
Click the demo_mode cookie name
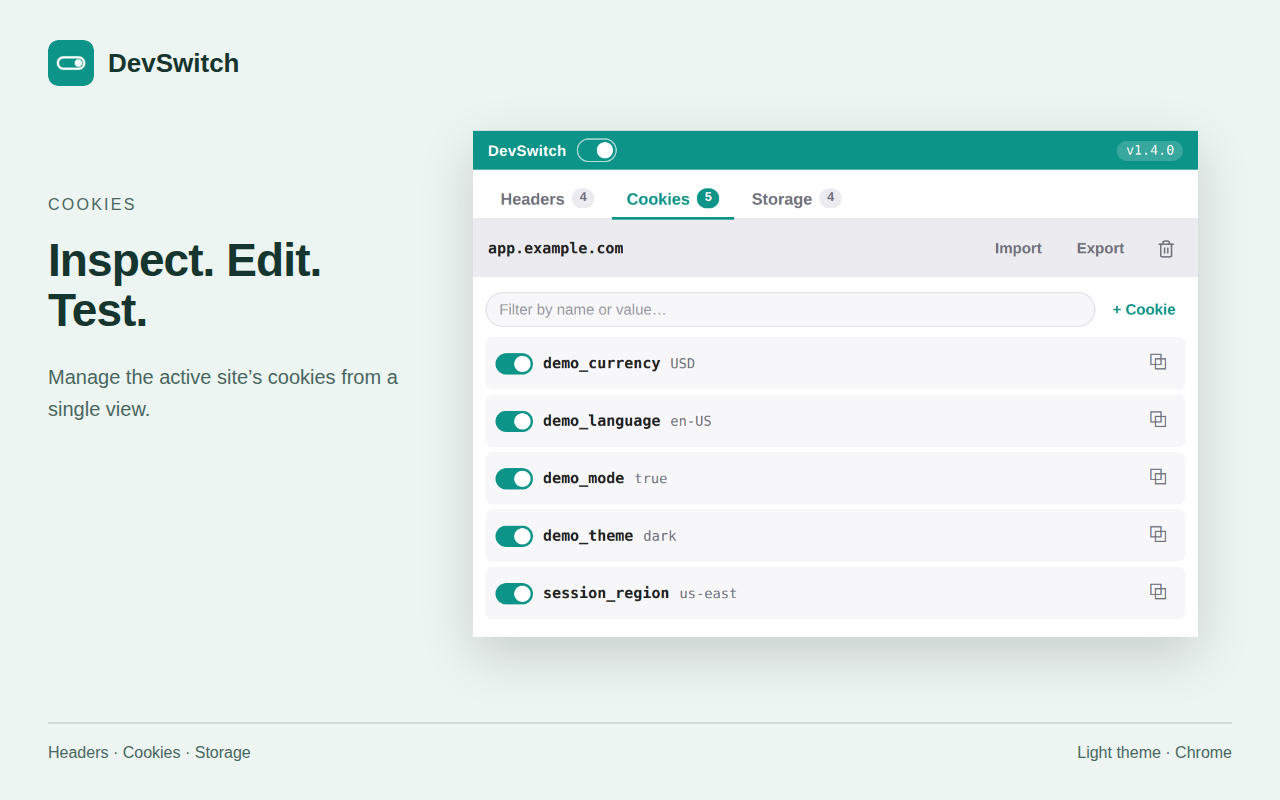point(583,478)
